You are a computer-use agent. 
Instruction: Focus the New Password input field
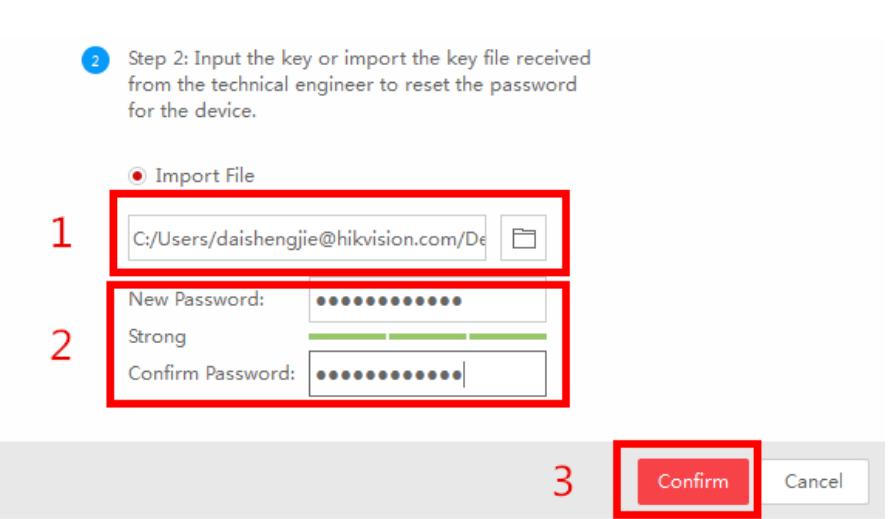[427, 301]
